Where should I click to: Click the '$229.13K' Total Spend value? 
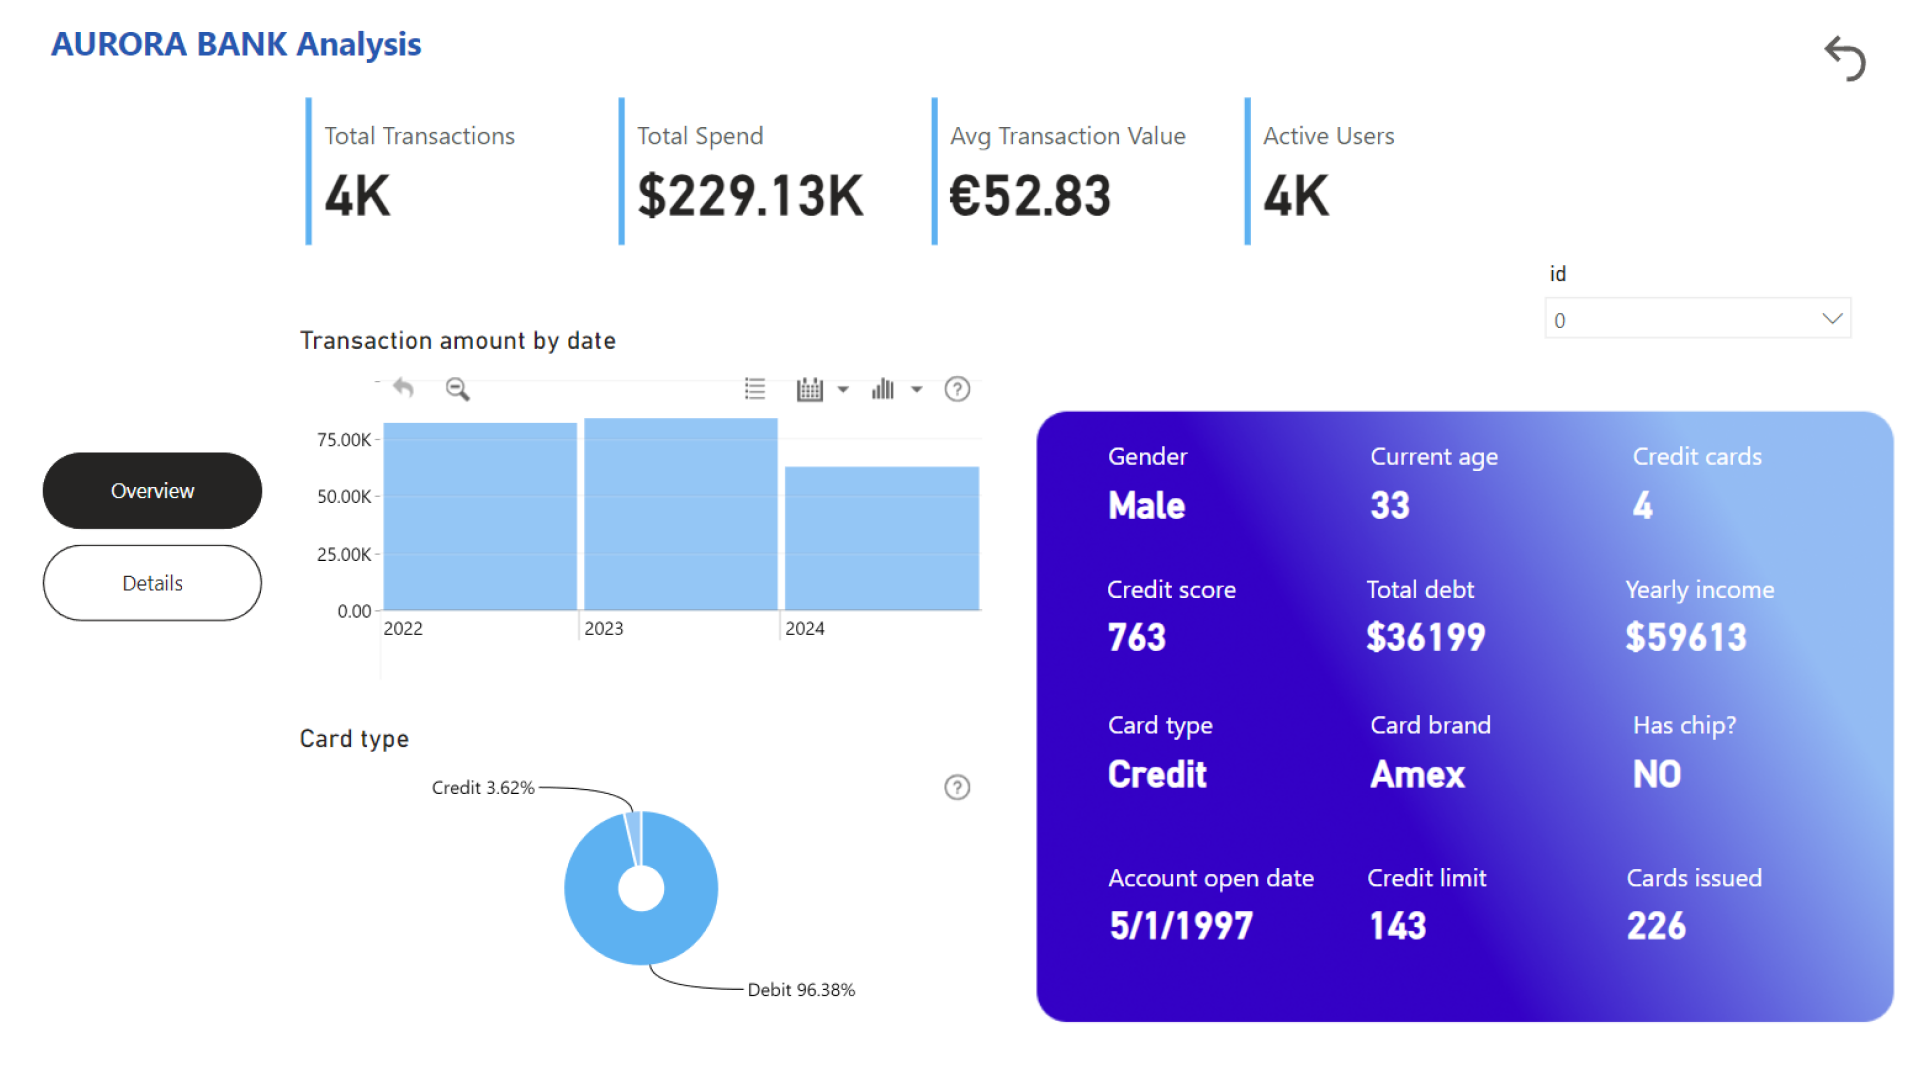750,196
